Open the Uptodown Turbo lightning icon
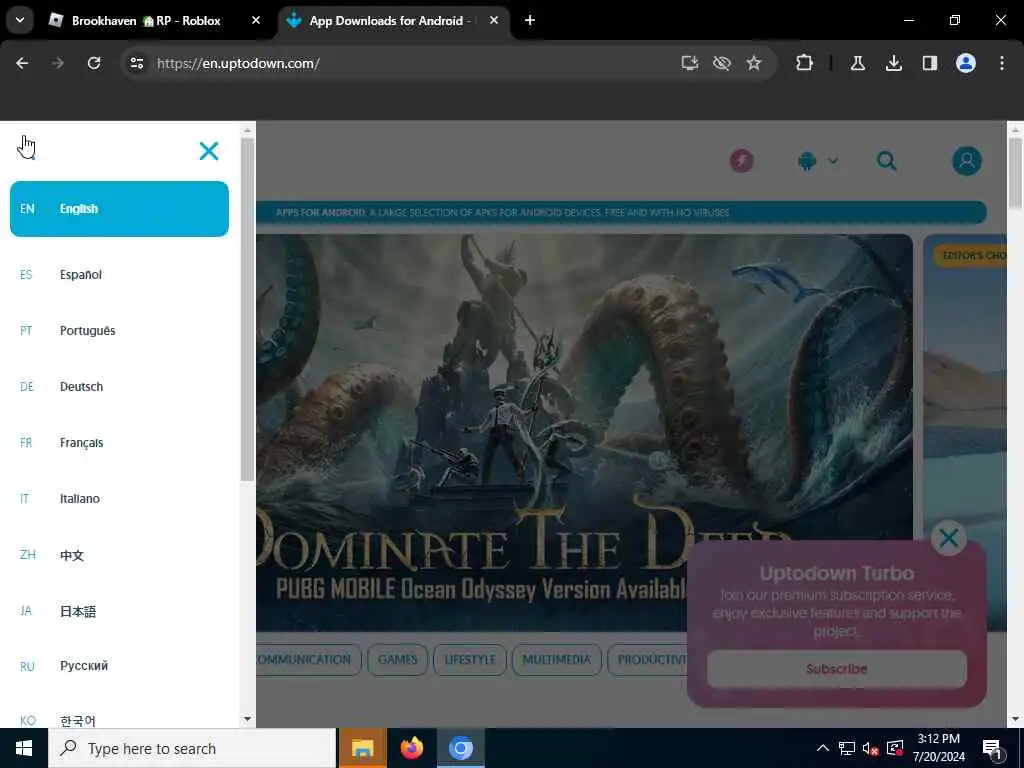1024x768 pixels. (741, 161)
